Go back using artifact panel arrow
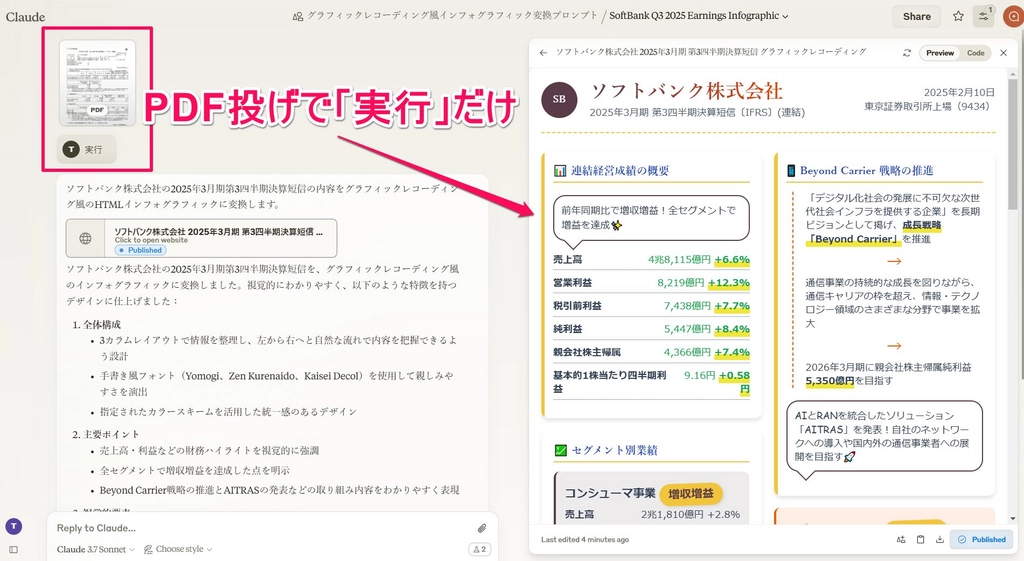This screenshot has height=561, width=1024. pos(543,52)
